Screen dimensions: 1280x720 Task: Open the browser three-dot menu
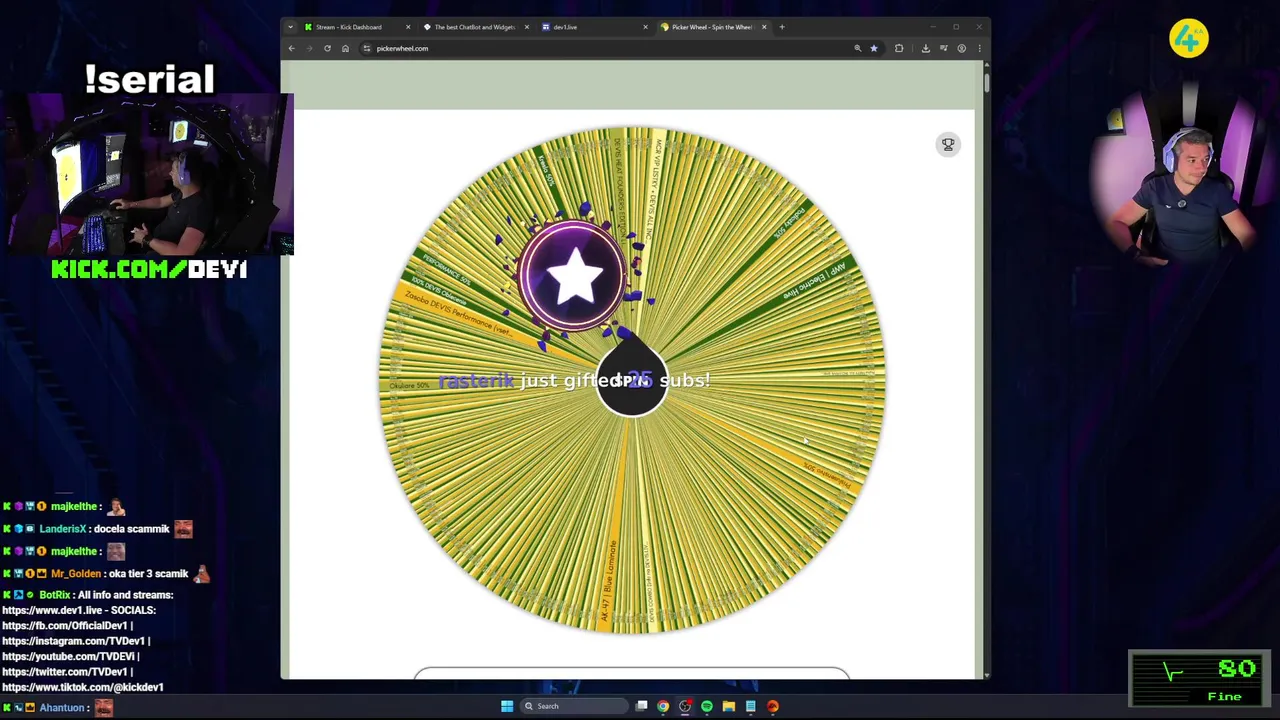pos(978,48)
